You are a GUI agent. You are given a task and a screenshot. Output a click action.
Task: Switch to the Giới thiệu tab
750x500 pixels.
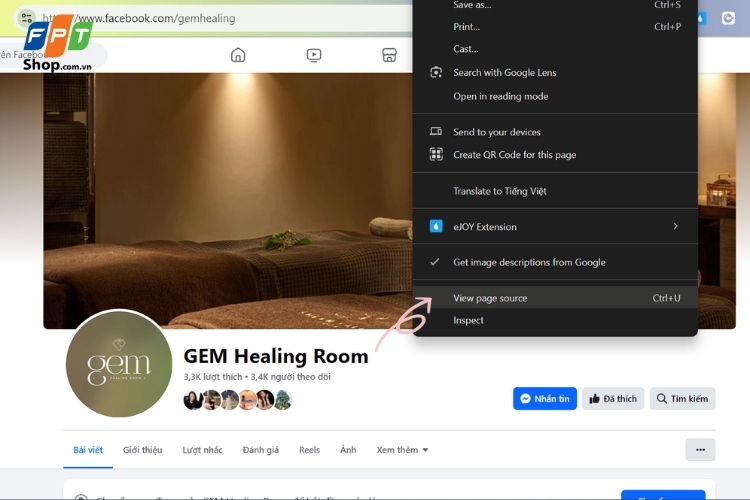[x=142, y=450]
